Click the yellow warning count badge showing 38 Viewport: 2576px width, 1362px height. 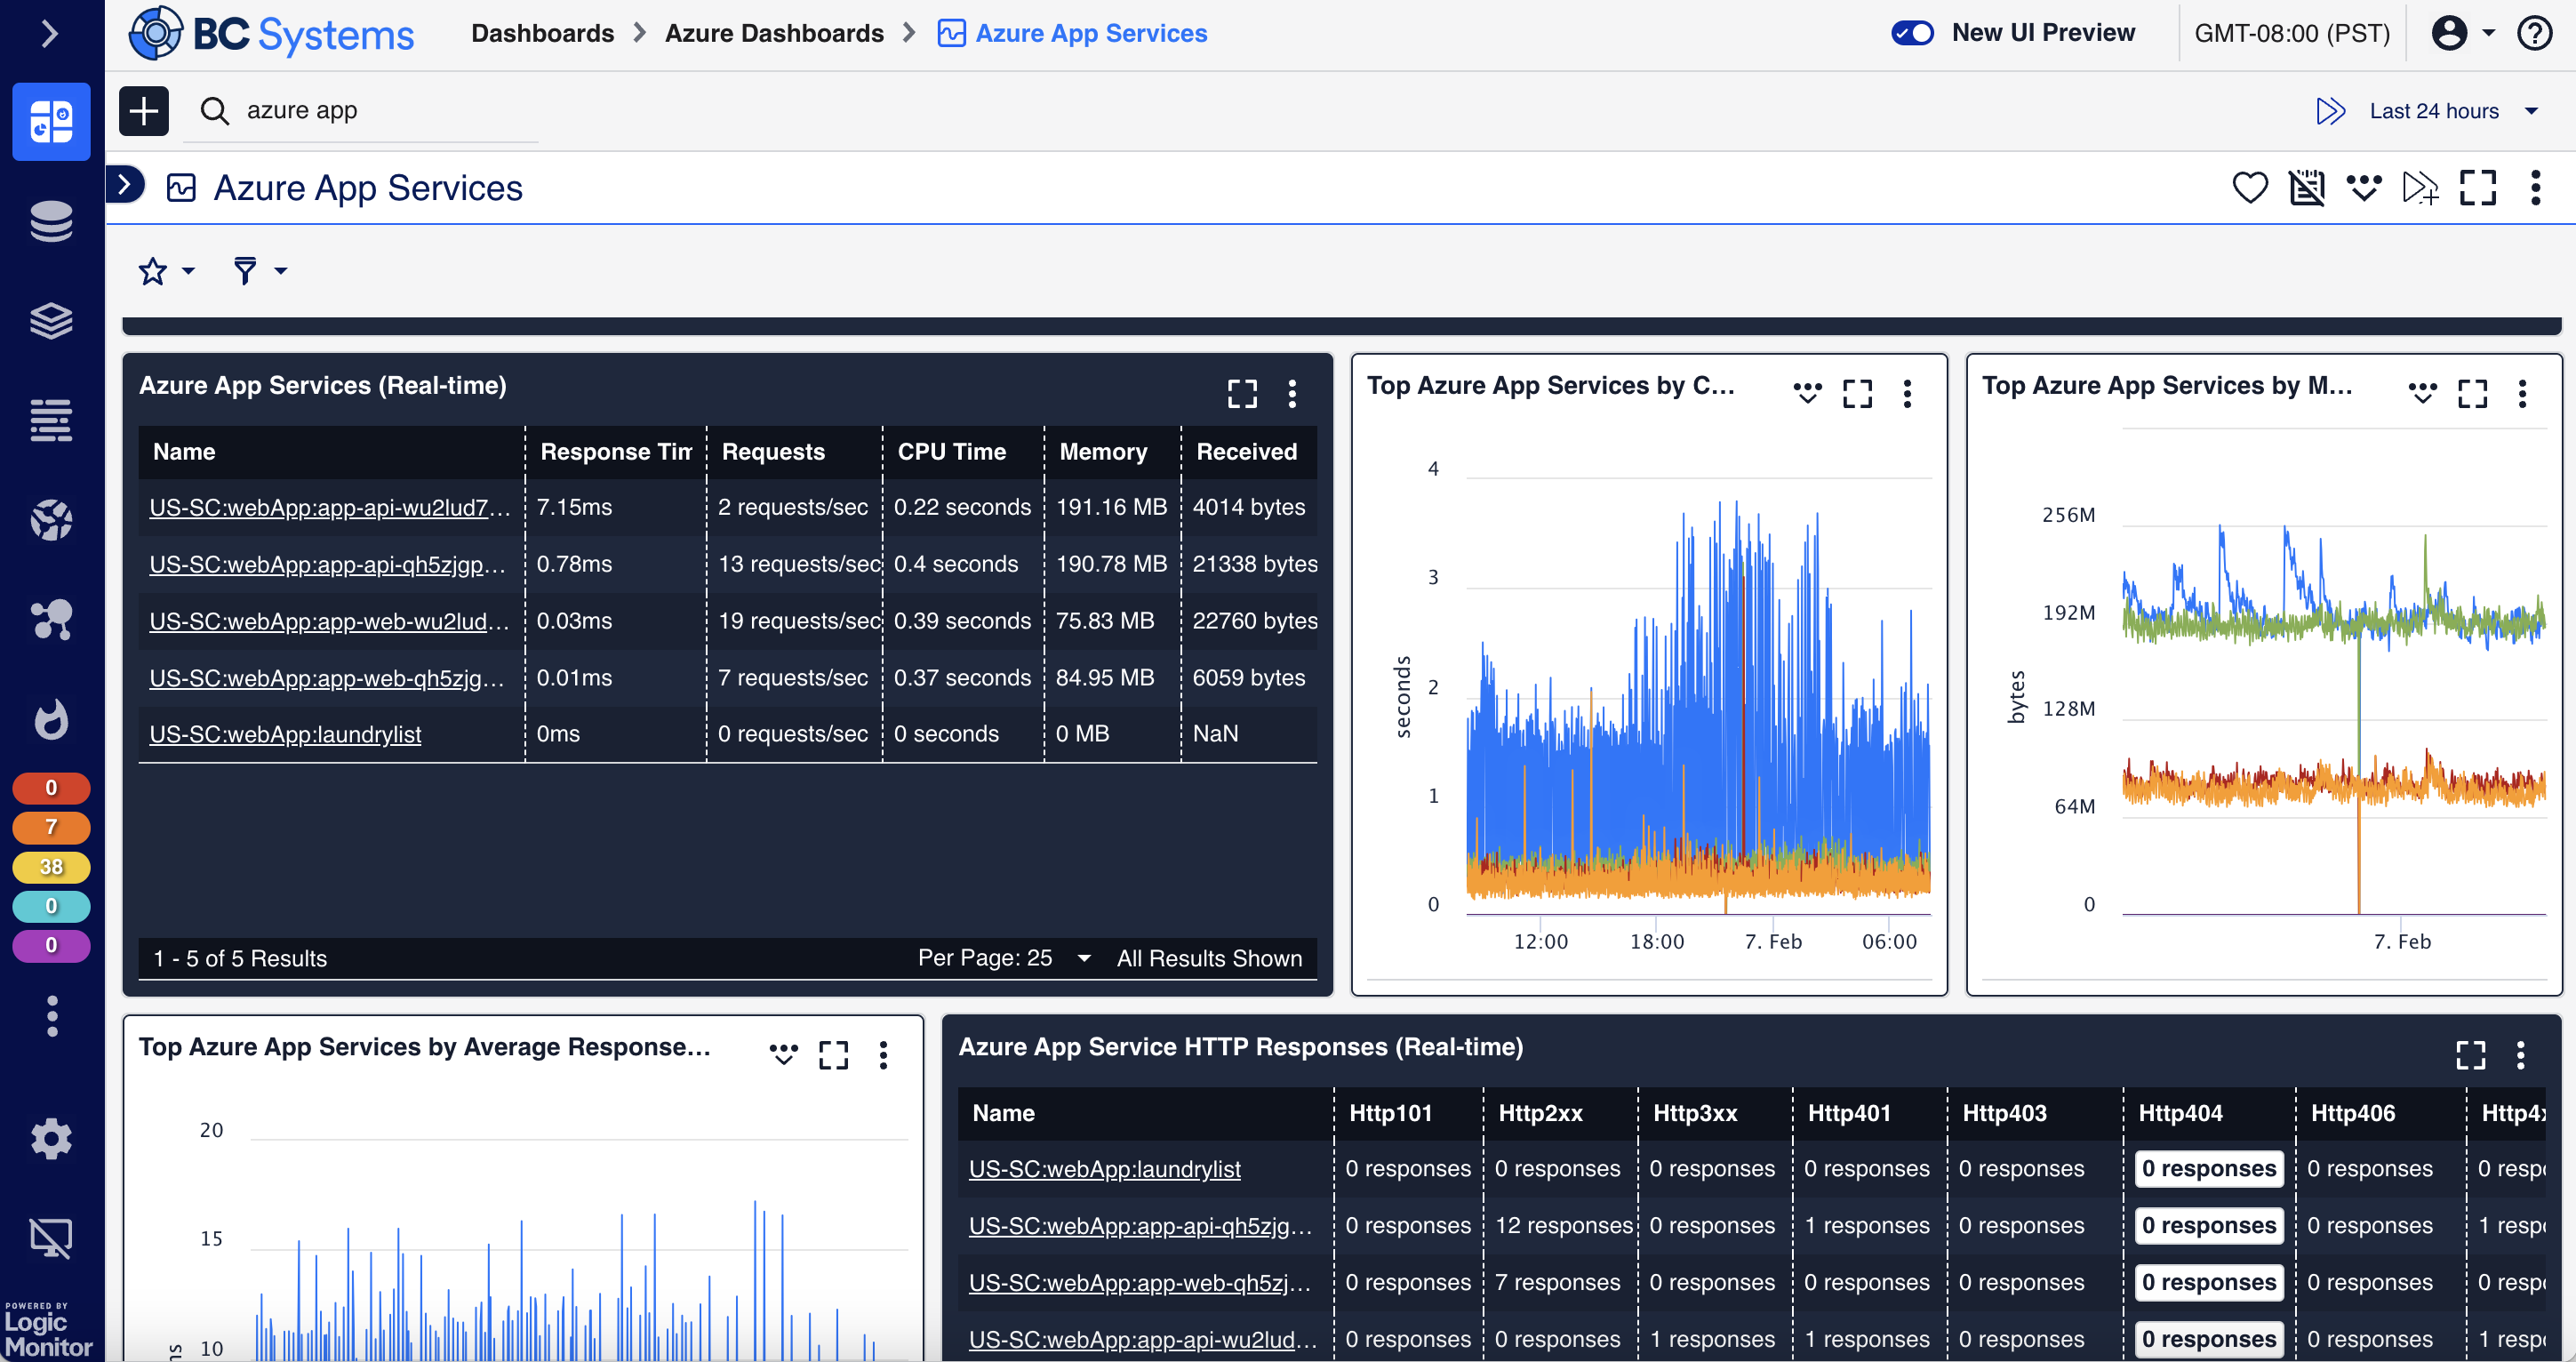pos(51,866)
